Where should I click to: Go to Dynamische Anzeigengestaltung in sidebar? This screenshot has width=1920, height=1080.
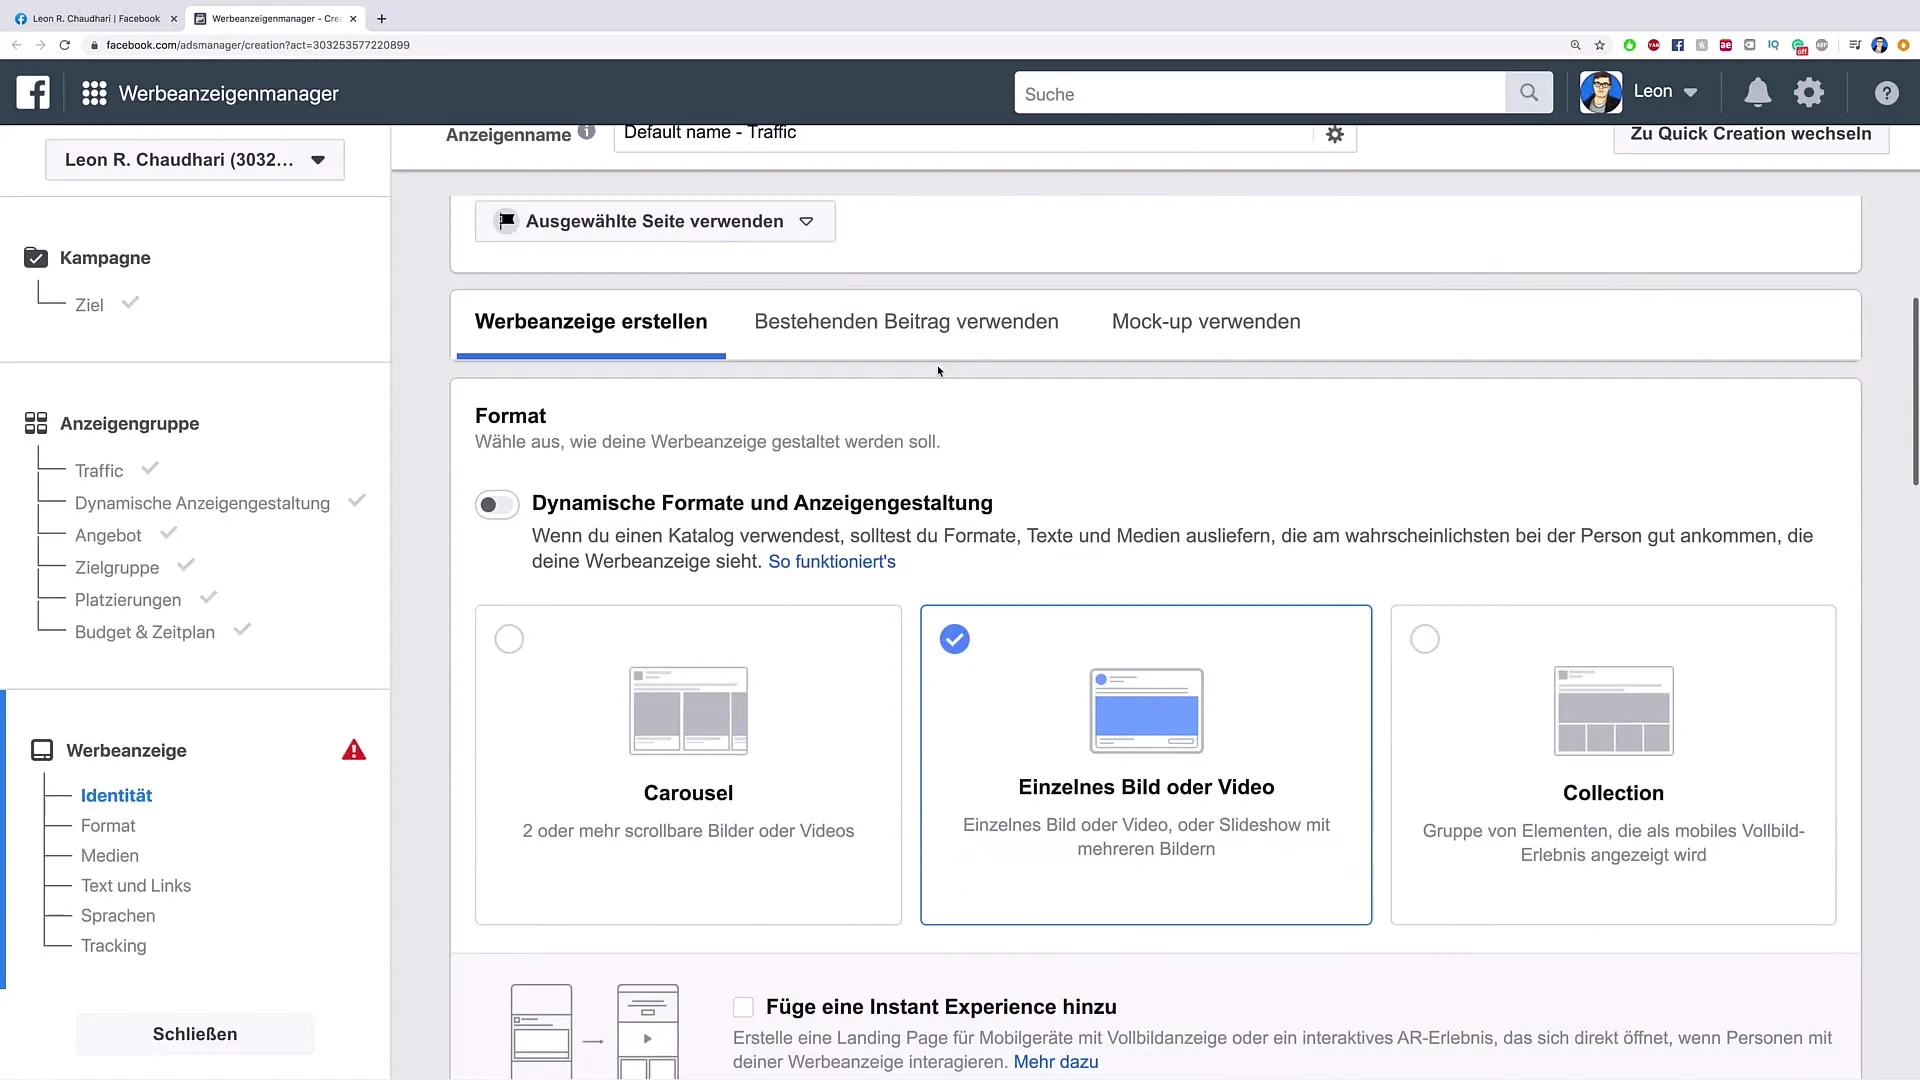pos(202,503)
